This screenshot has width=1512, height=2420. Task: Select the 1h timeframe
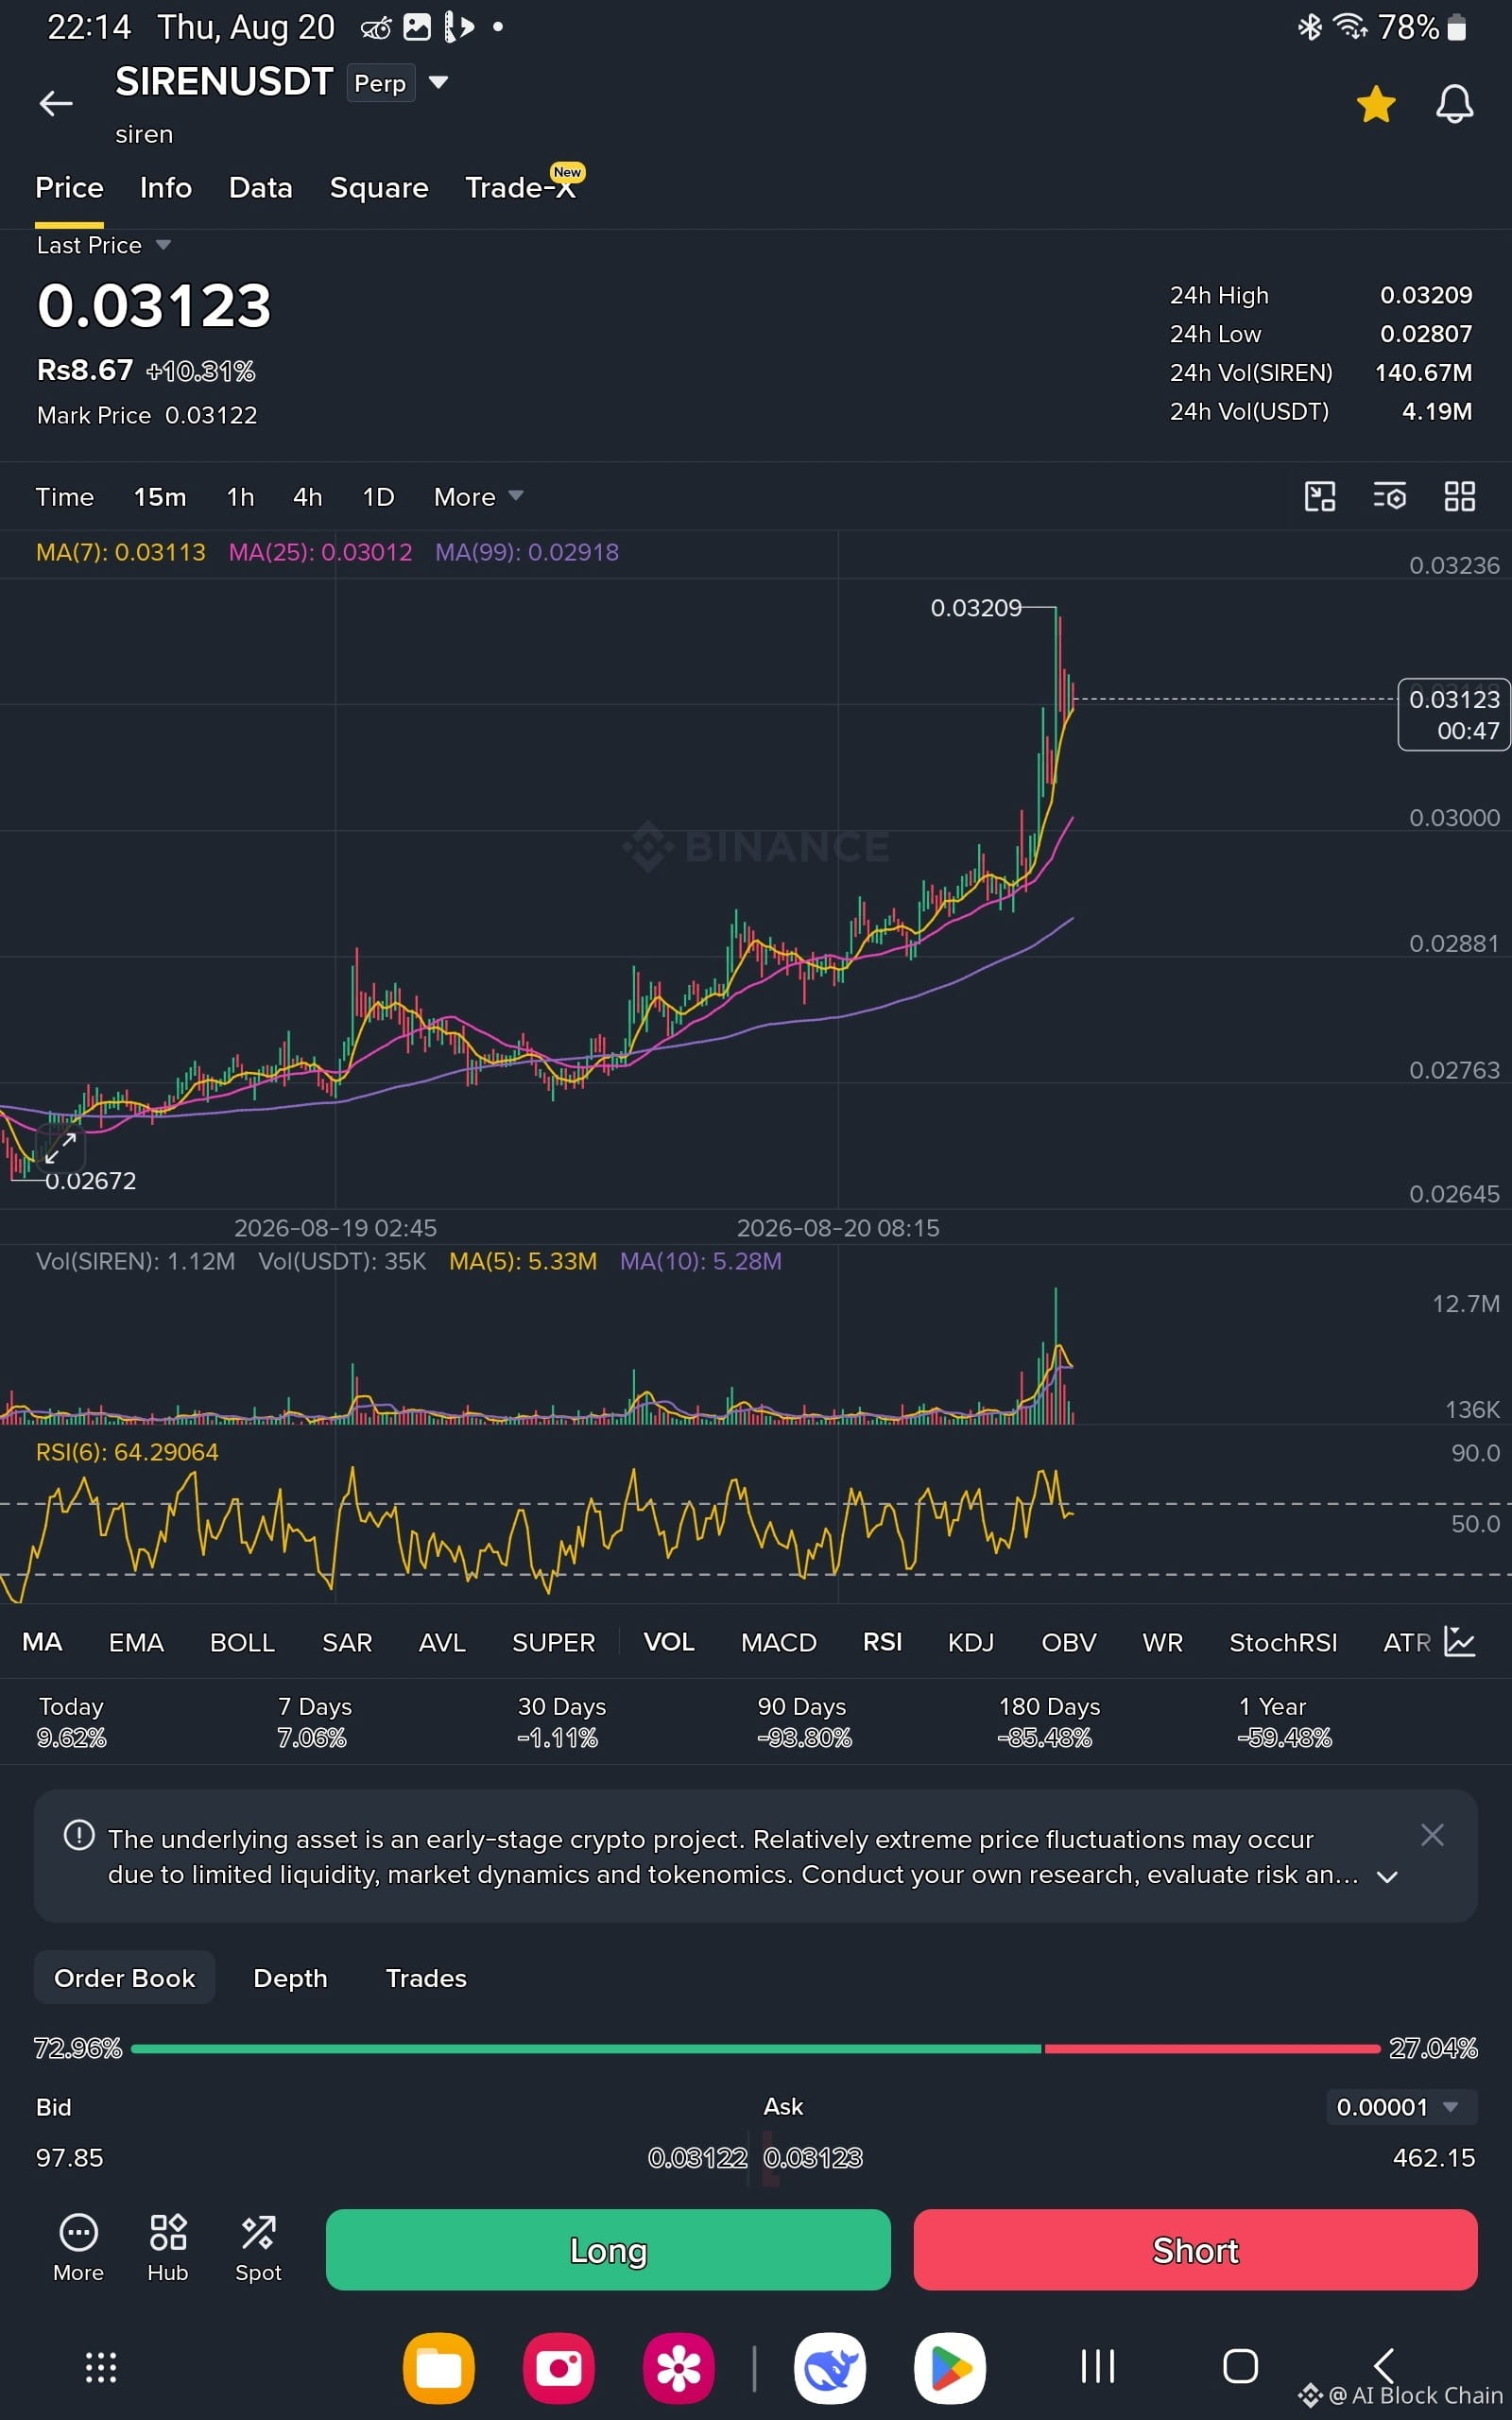[x=240, y=497]
